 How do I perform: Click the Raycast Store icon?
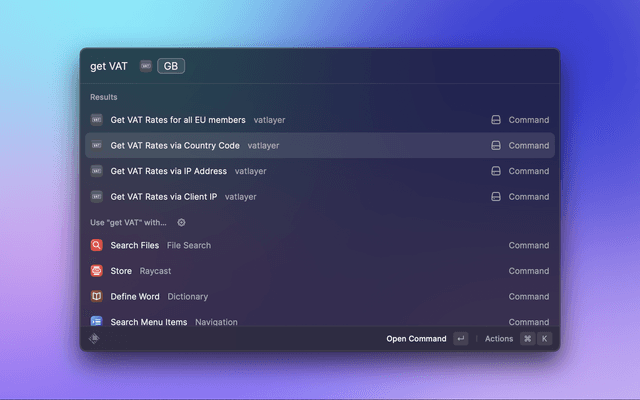[x=97, y=271]
